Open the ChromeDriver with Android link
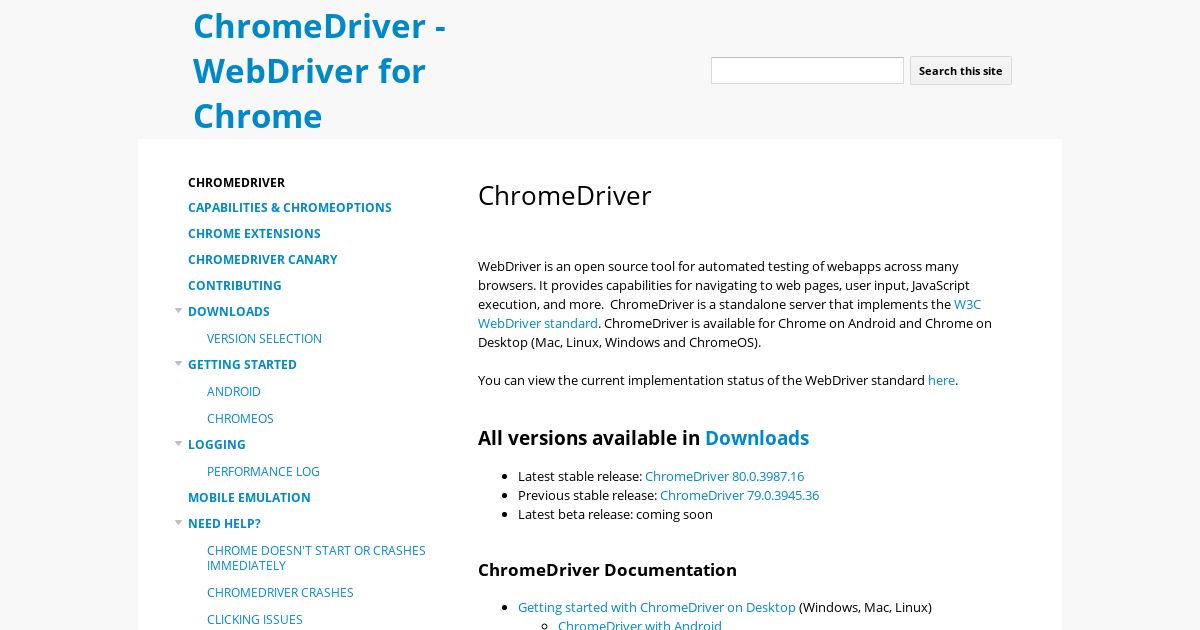Image resolution: width=1200 pixels, height=630 pixels. [640, 625]
